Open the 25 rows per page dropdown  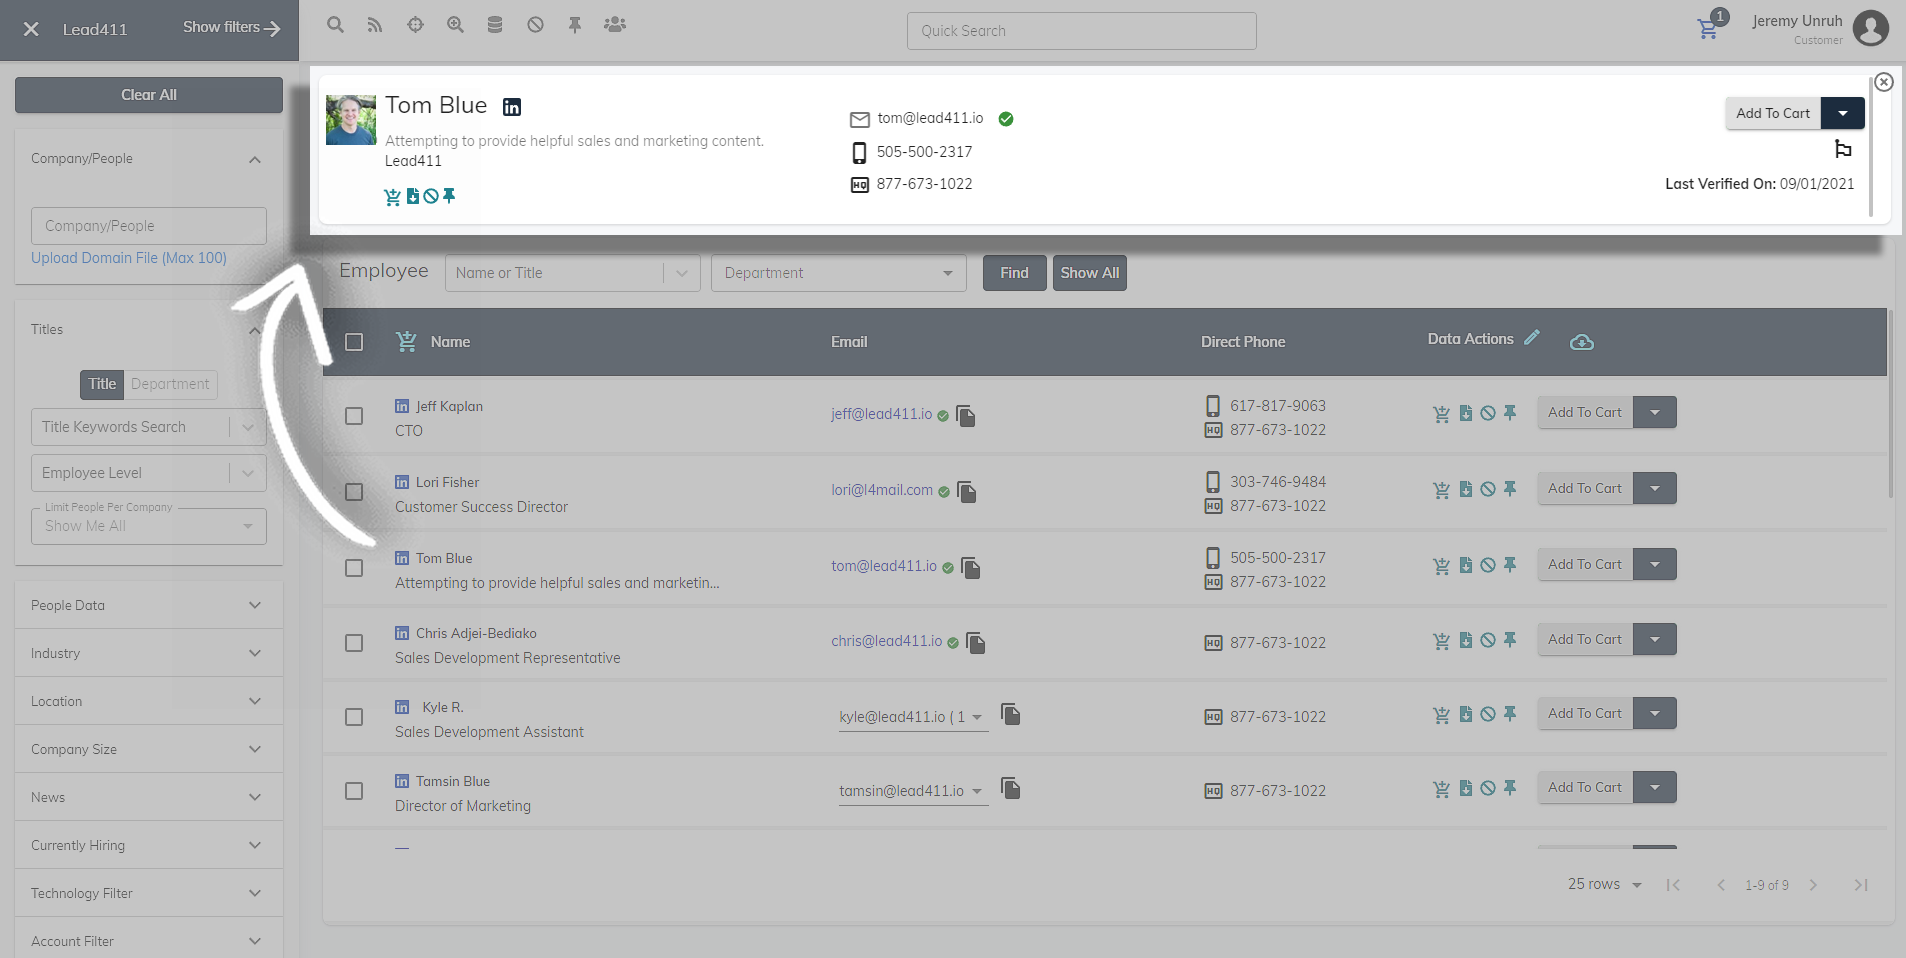(x=1604, y=885)
